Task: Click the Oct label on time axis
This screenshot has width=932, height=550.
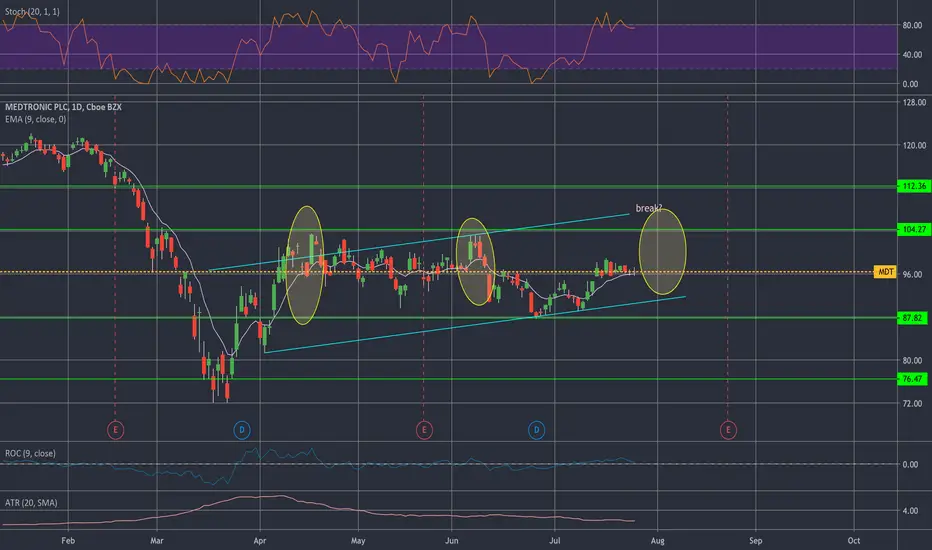Action: [854, 540]
